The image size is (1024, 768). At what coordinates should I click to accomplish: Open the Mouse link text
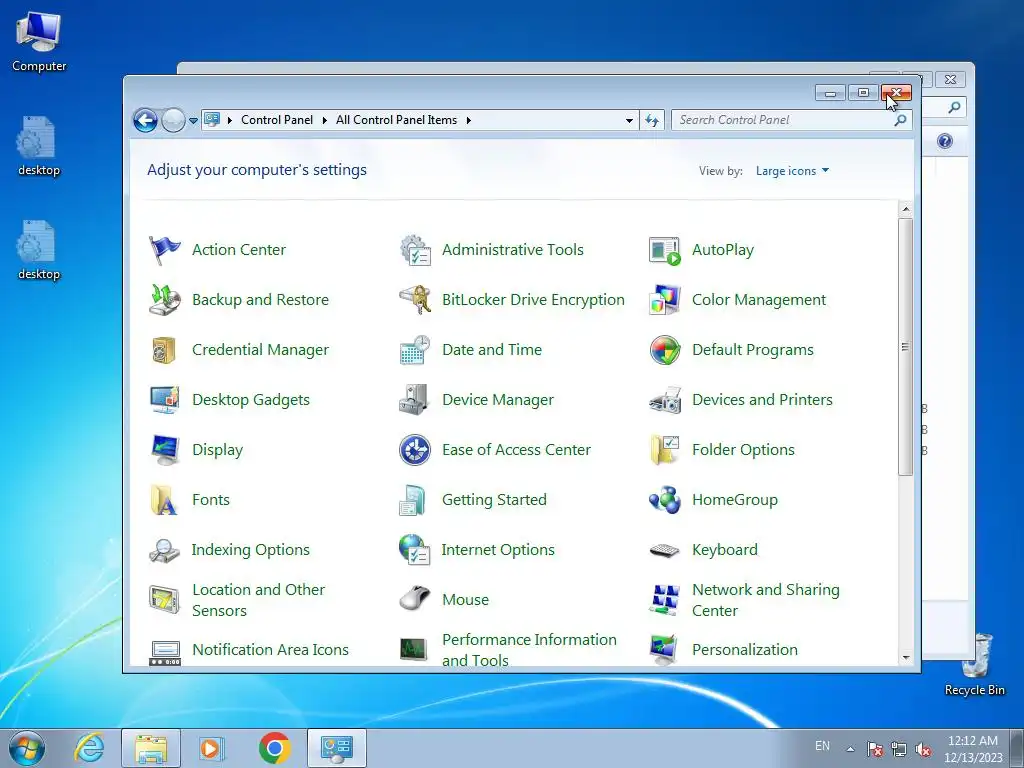point(466,600)
